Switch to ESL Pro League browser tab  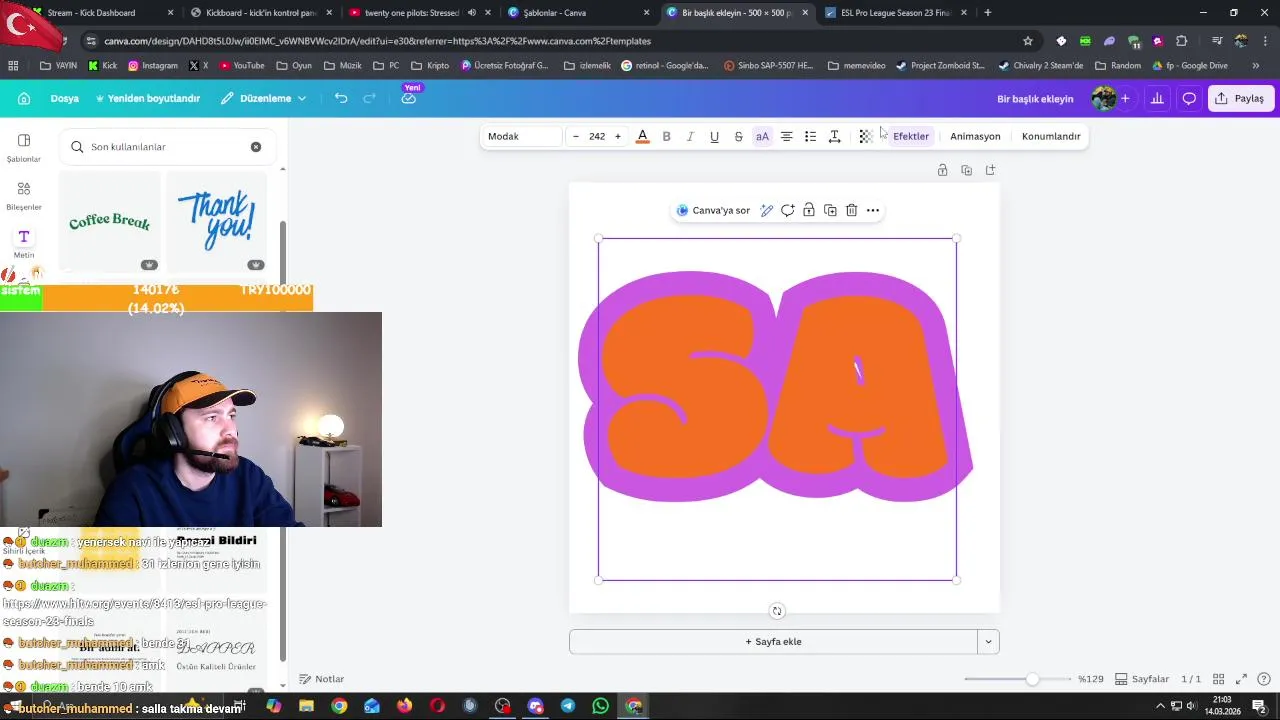pyautogui.click(x=897, y=13)
